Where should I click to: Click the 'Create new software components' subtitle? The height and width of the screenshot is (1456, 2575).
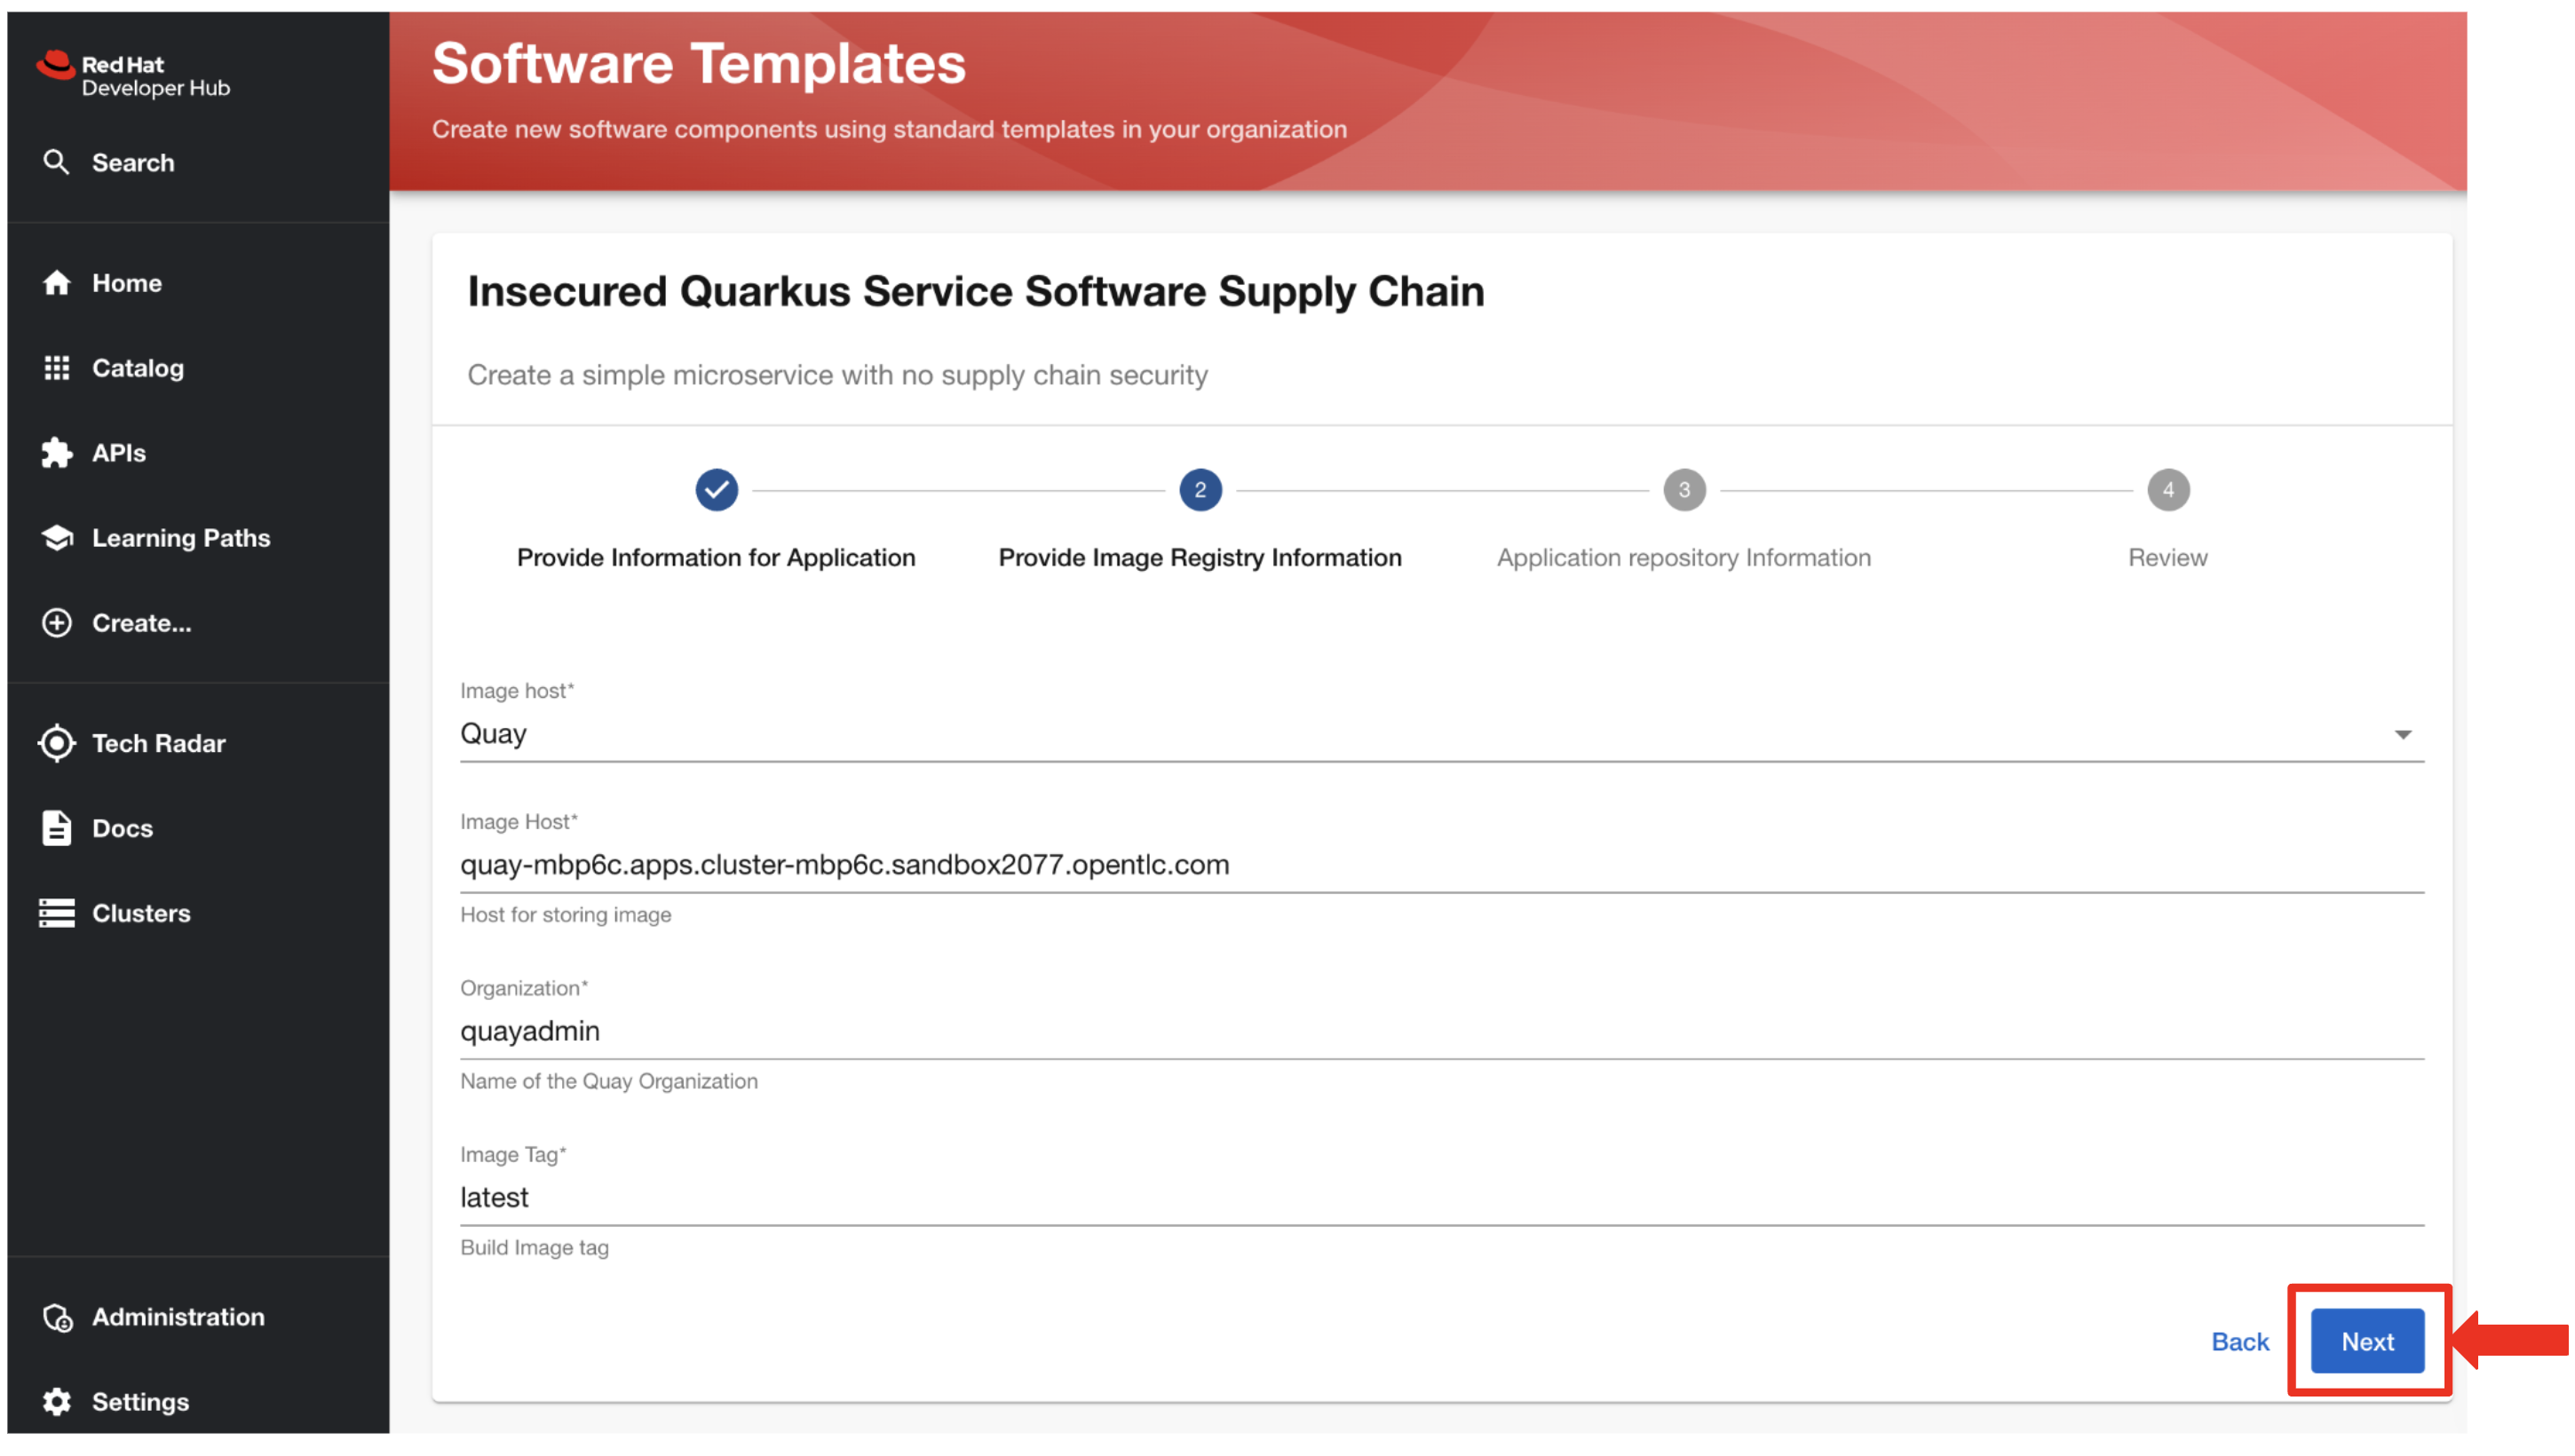pyautogui.click(x=889, y=130)
